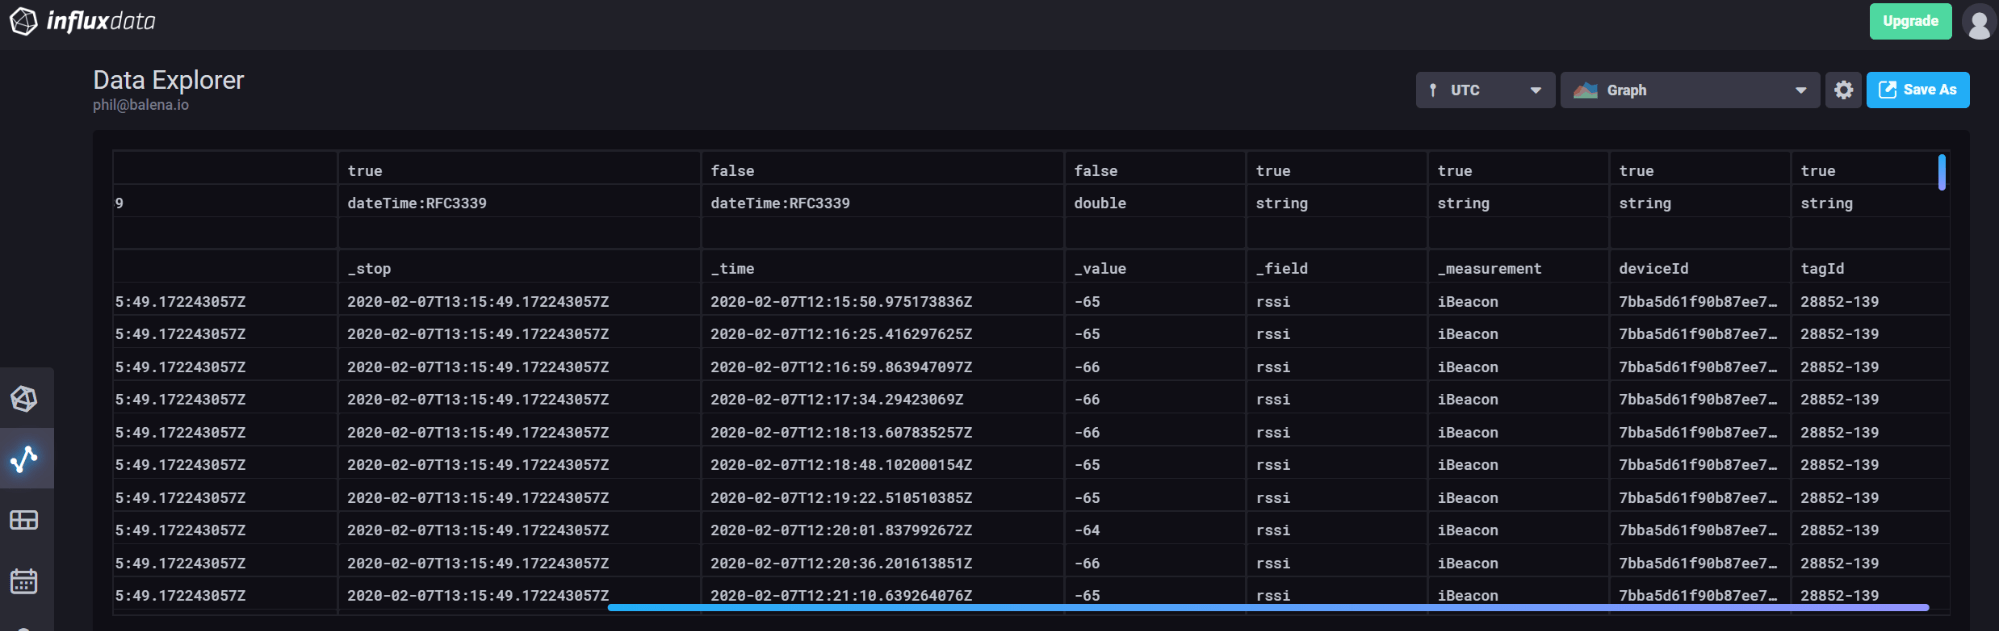Click the _measurement column header cell
This screenshot has height=631, width=1999.
coord(1489,269)
